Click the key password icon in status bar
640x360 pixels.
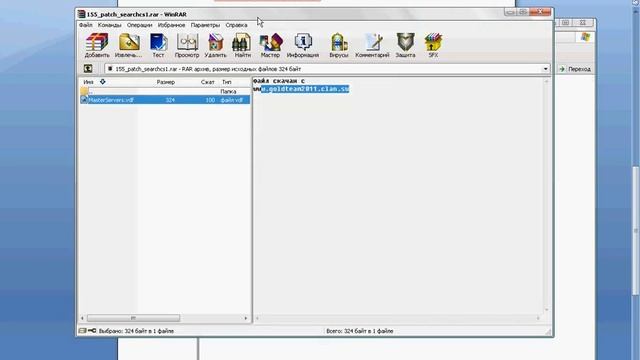[92, 331]
